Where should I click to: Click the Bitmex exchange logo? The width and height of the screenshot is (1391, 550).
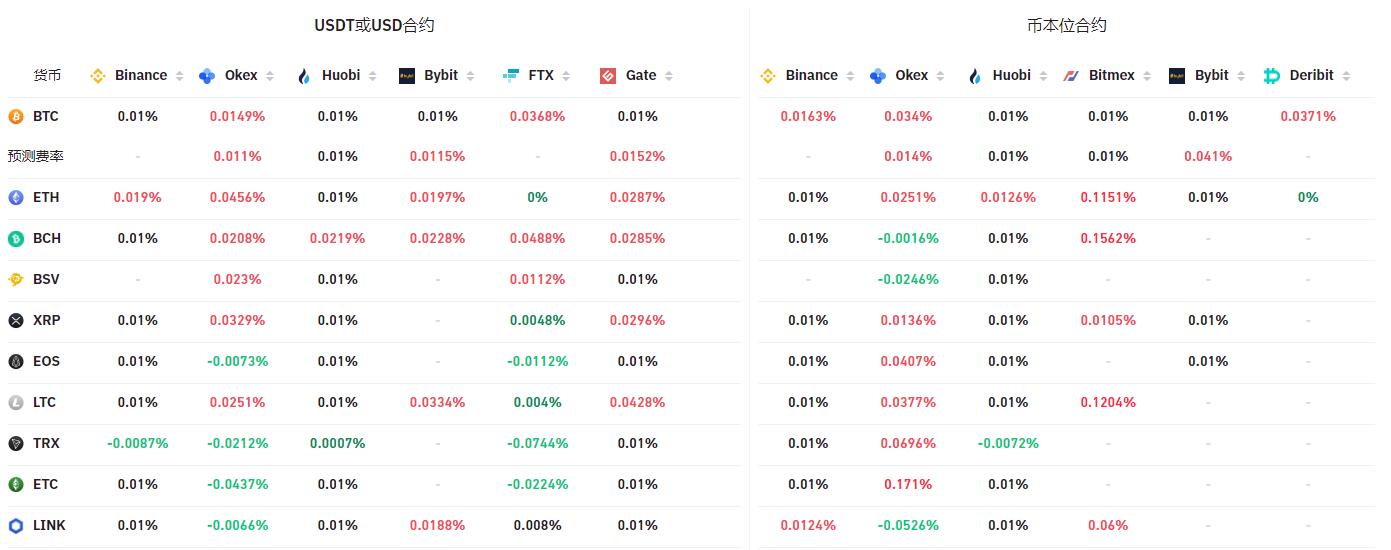[1071, 76]
